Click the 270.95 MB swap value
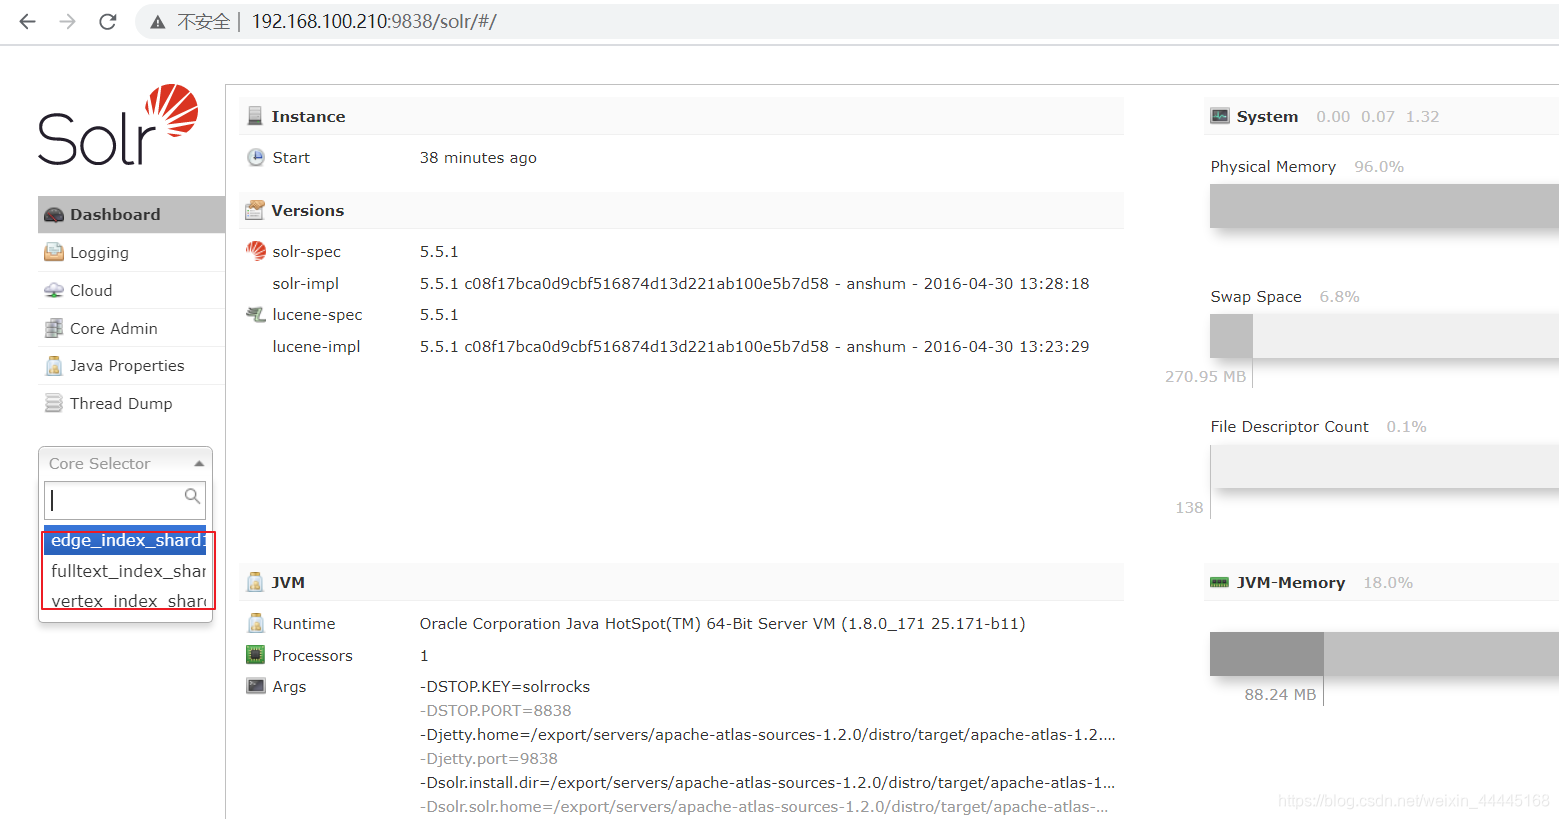Image resolution: width=1559 pixels, height=819 pixels. (1205, 377)
